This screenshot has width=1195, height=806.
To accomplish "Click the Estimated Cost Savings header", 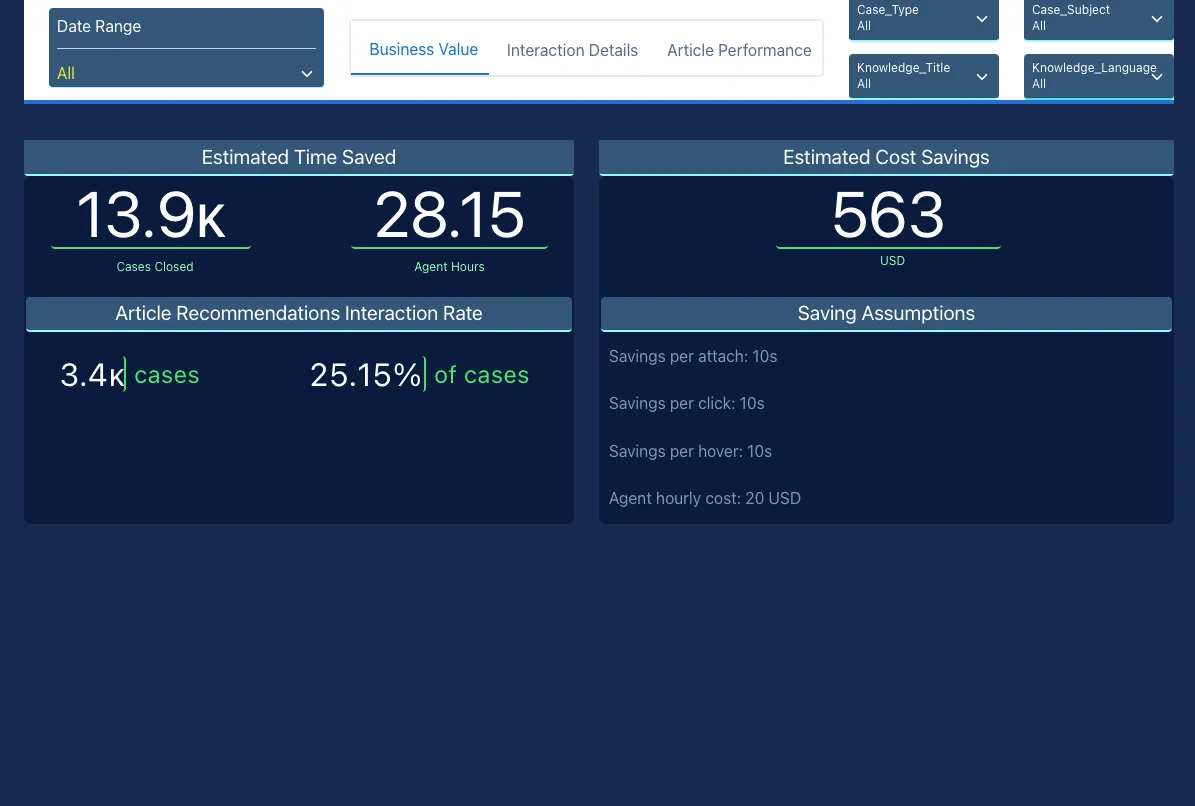I will pos(886,158).
